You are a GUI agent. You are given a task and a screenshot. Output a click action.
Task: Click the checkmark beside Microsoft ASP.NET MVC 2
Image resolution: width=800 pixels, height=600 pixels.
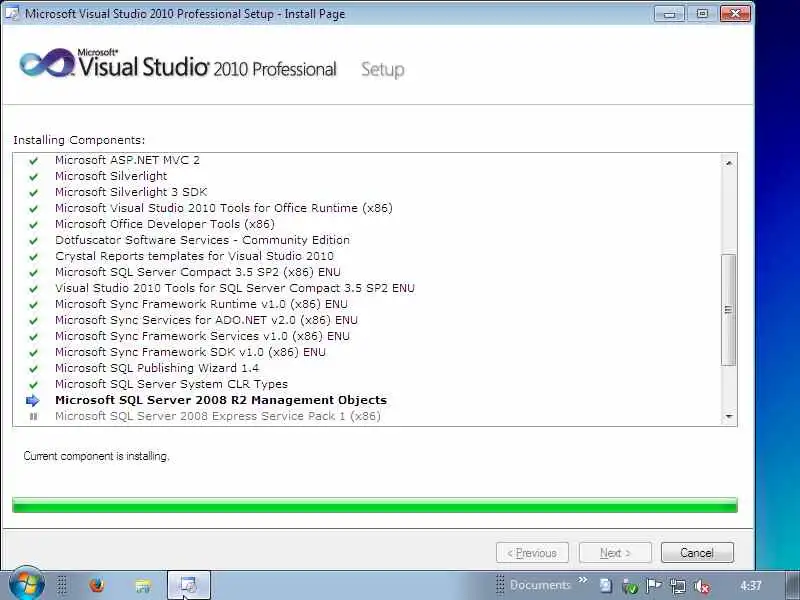pyautogui.click(x=33, y=161)
